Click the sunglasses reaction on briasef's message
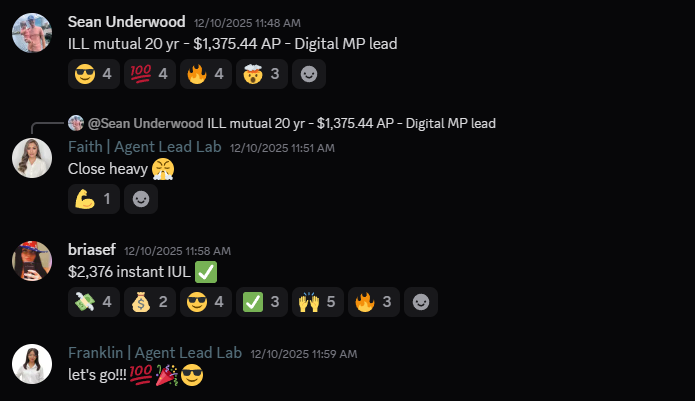 click(x=206, y=302)
